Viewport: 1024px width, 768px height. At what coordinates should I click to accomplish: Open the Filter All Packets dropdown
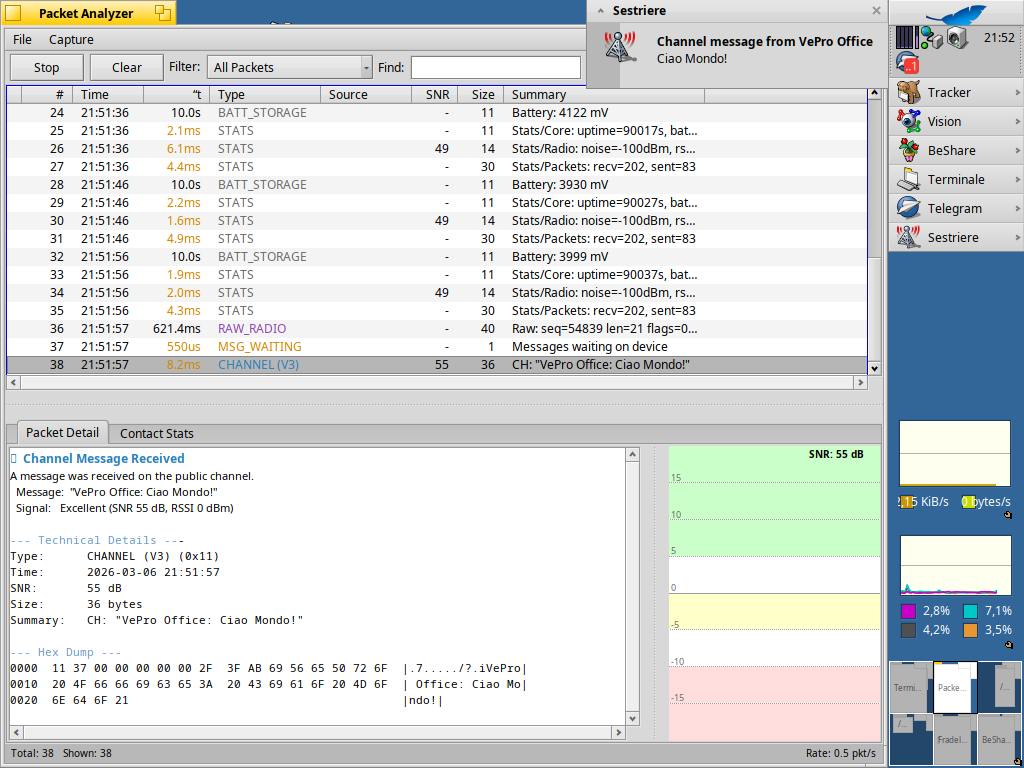(290, 67)
